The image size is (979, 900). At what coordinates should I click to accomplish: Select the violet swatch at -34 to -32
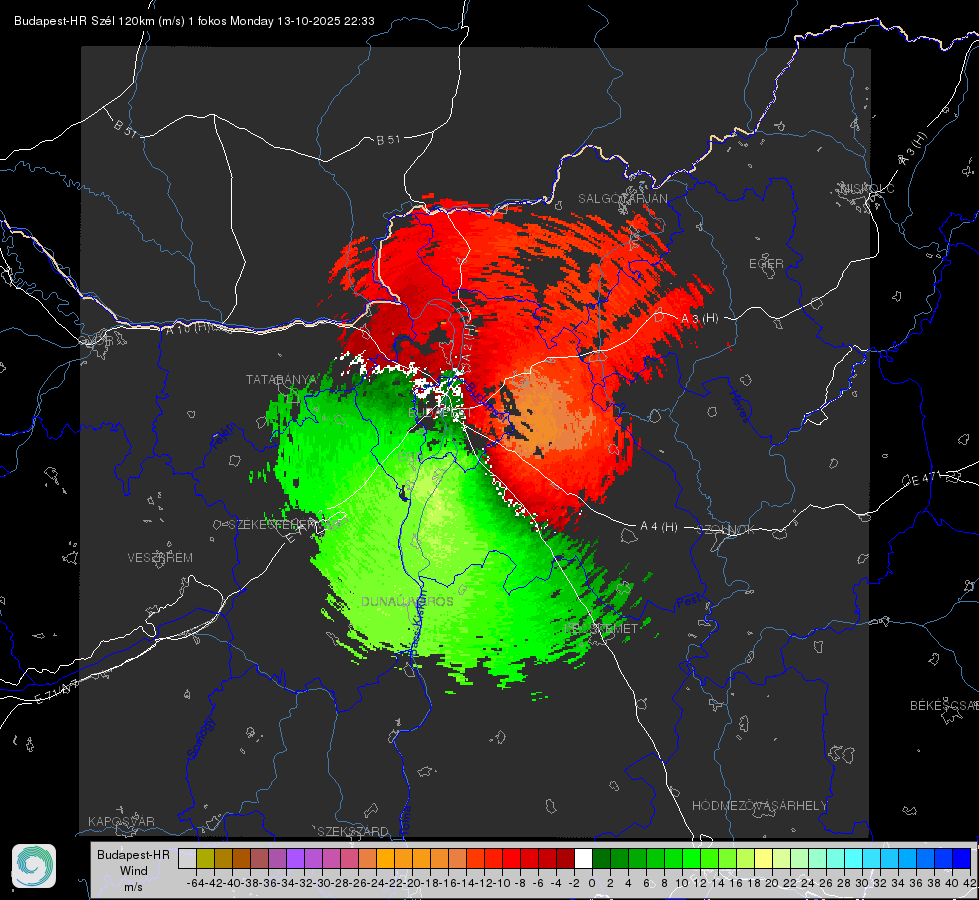point(295,859)
